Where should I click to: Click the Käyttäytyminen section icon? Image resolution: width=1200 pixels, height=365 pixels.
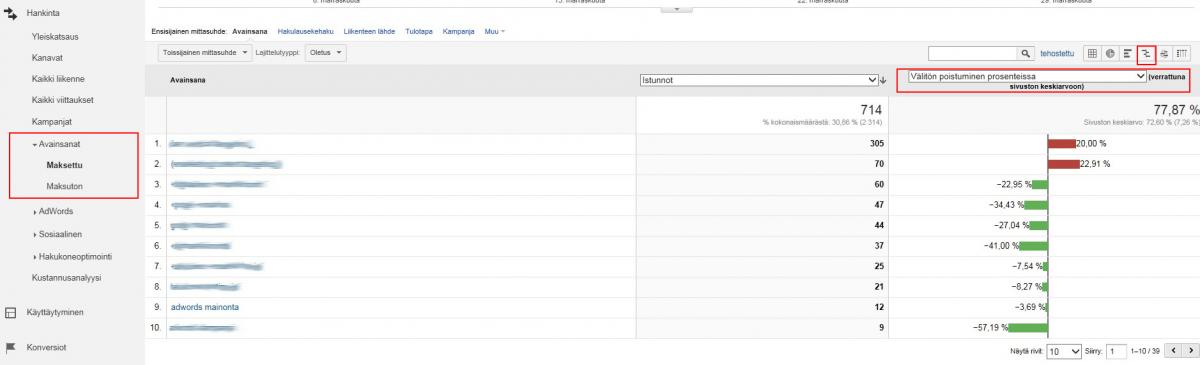pyautogui.click(x=11, y=313)
